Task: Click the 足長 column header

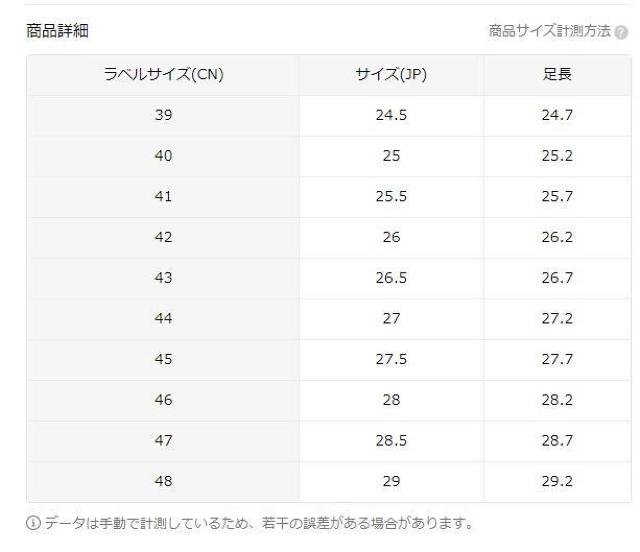Action: point(556,75)
